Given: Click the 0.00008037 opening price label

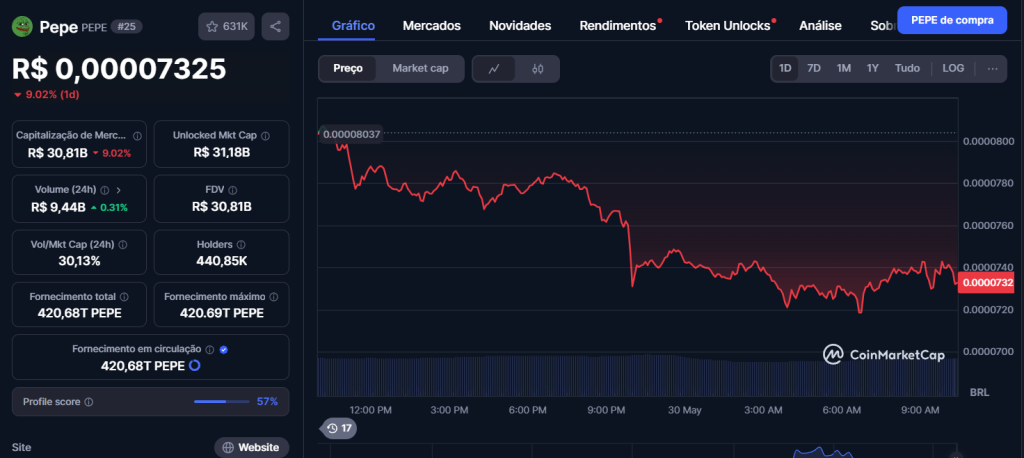Looking at the screenshot, I should [x=351, y=134].
